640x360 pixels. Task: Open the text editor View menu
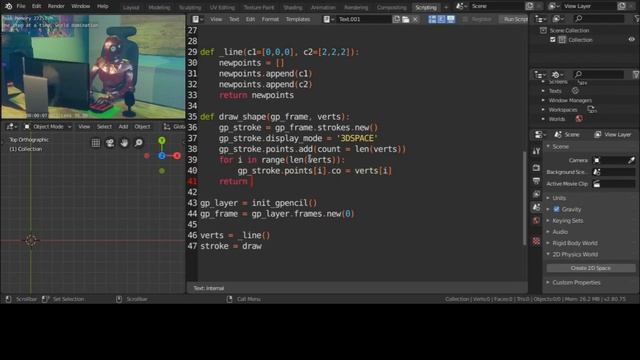click(x=216, y=19)
